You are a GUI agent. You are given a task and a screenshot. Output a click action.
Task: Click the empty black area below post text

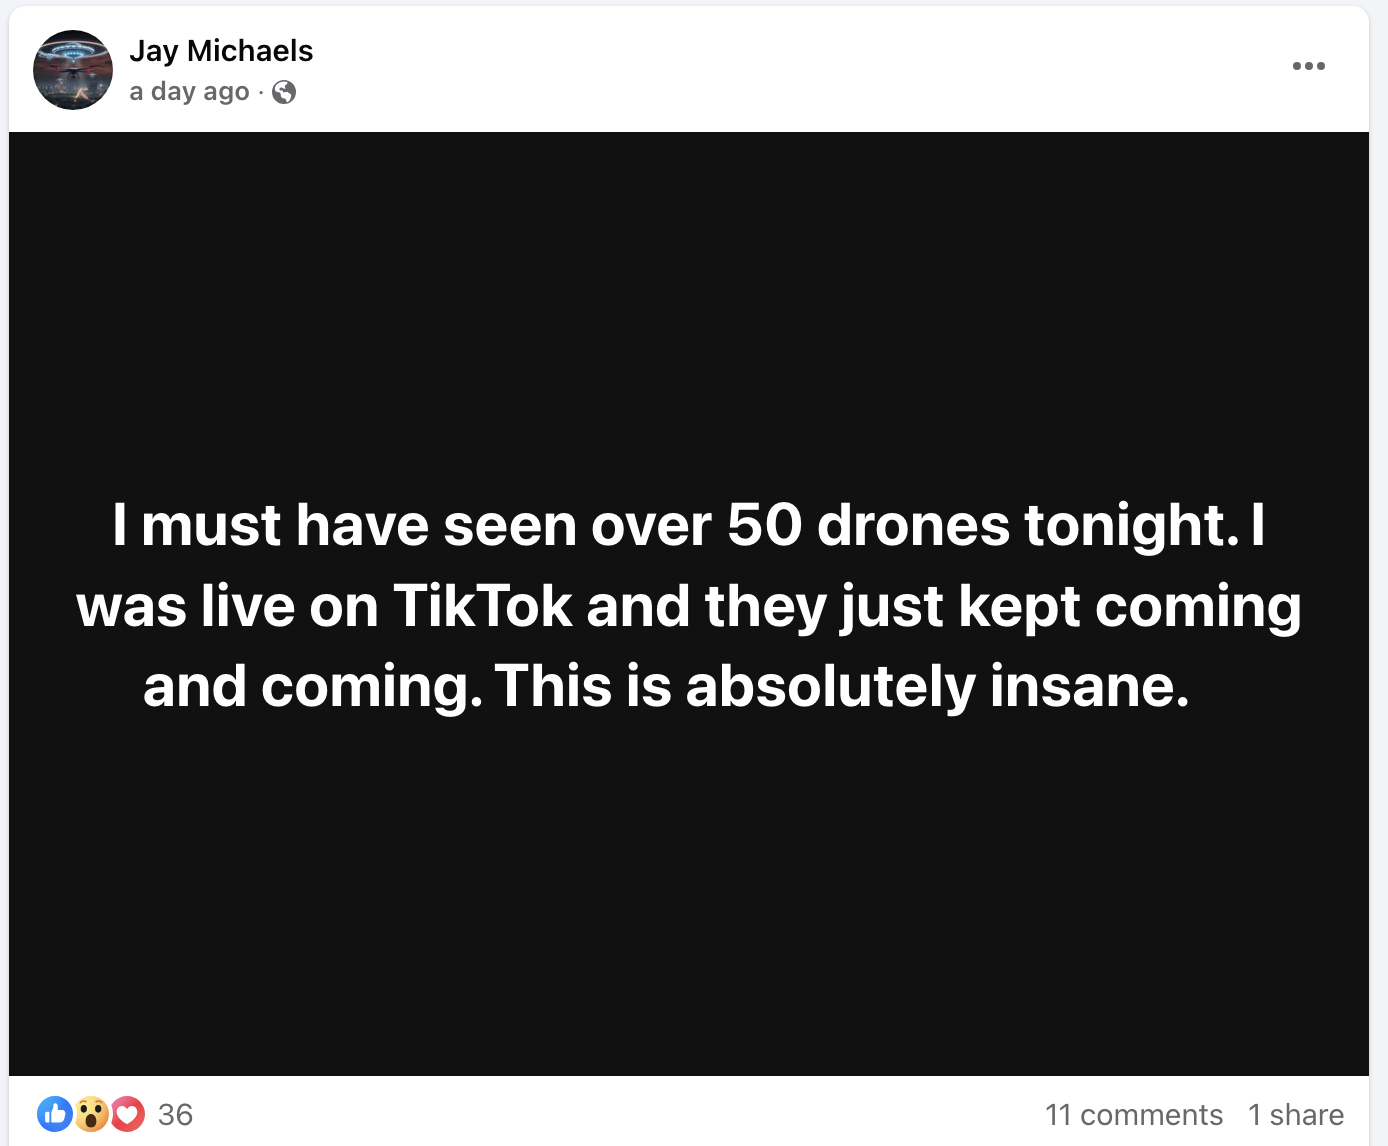click(x=688, y=900)
